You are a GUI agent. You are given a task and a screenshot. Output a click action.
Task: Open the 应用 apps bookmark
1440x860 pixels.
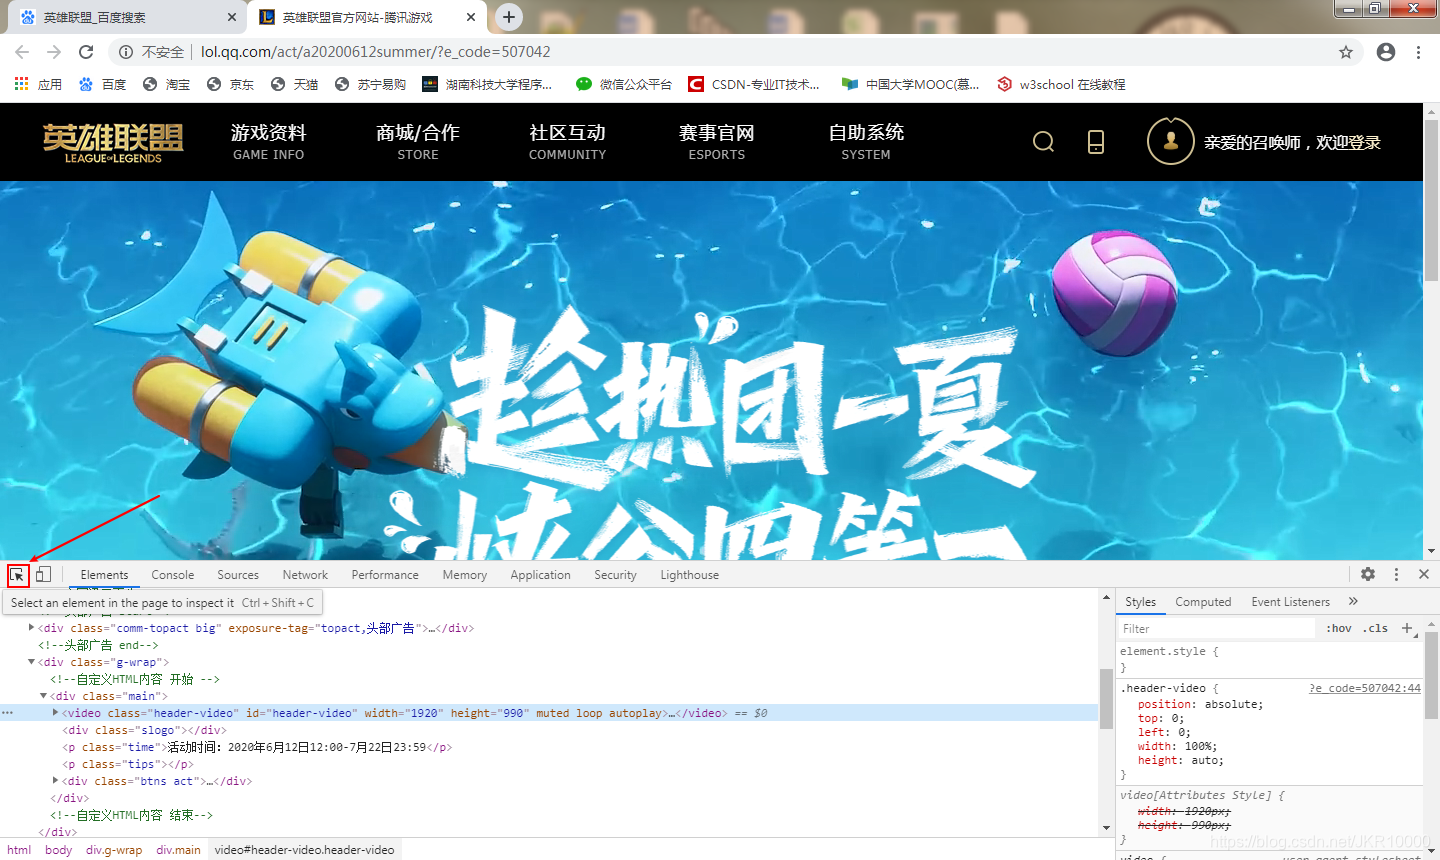(x=38, y=84)
